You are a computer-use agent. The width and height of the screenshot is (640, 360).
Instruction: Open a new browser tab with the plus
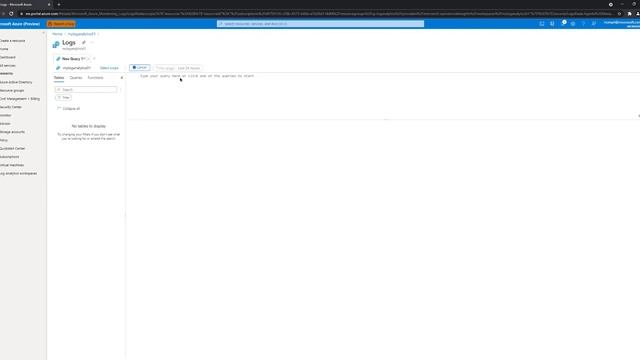(x=59, y=4)
